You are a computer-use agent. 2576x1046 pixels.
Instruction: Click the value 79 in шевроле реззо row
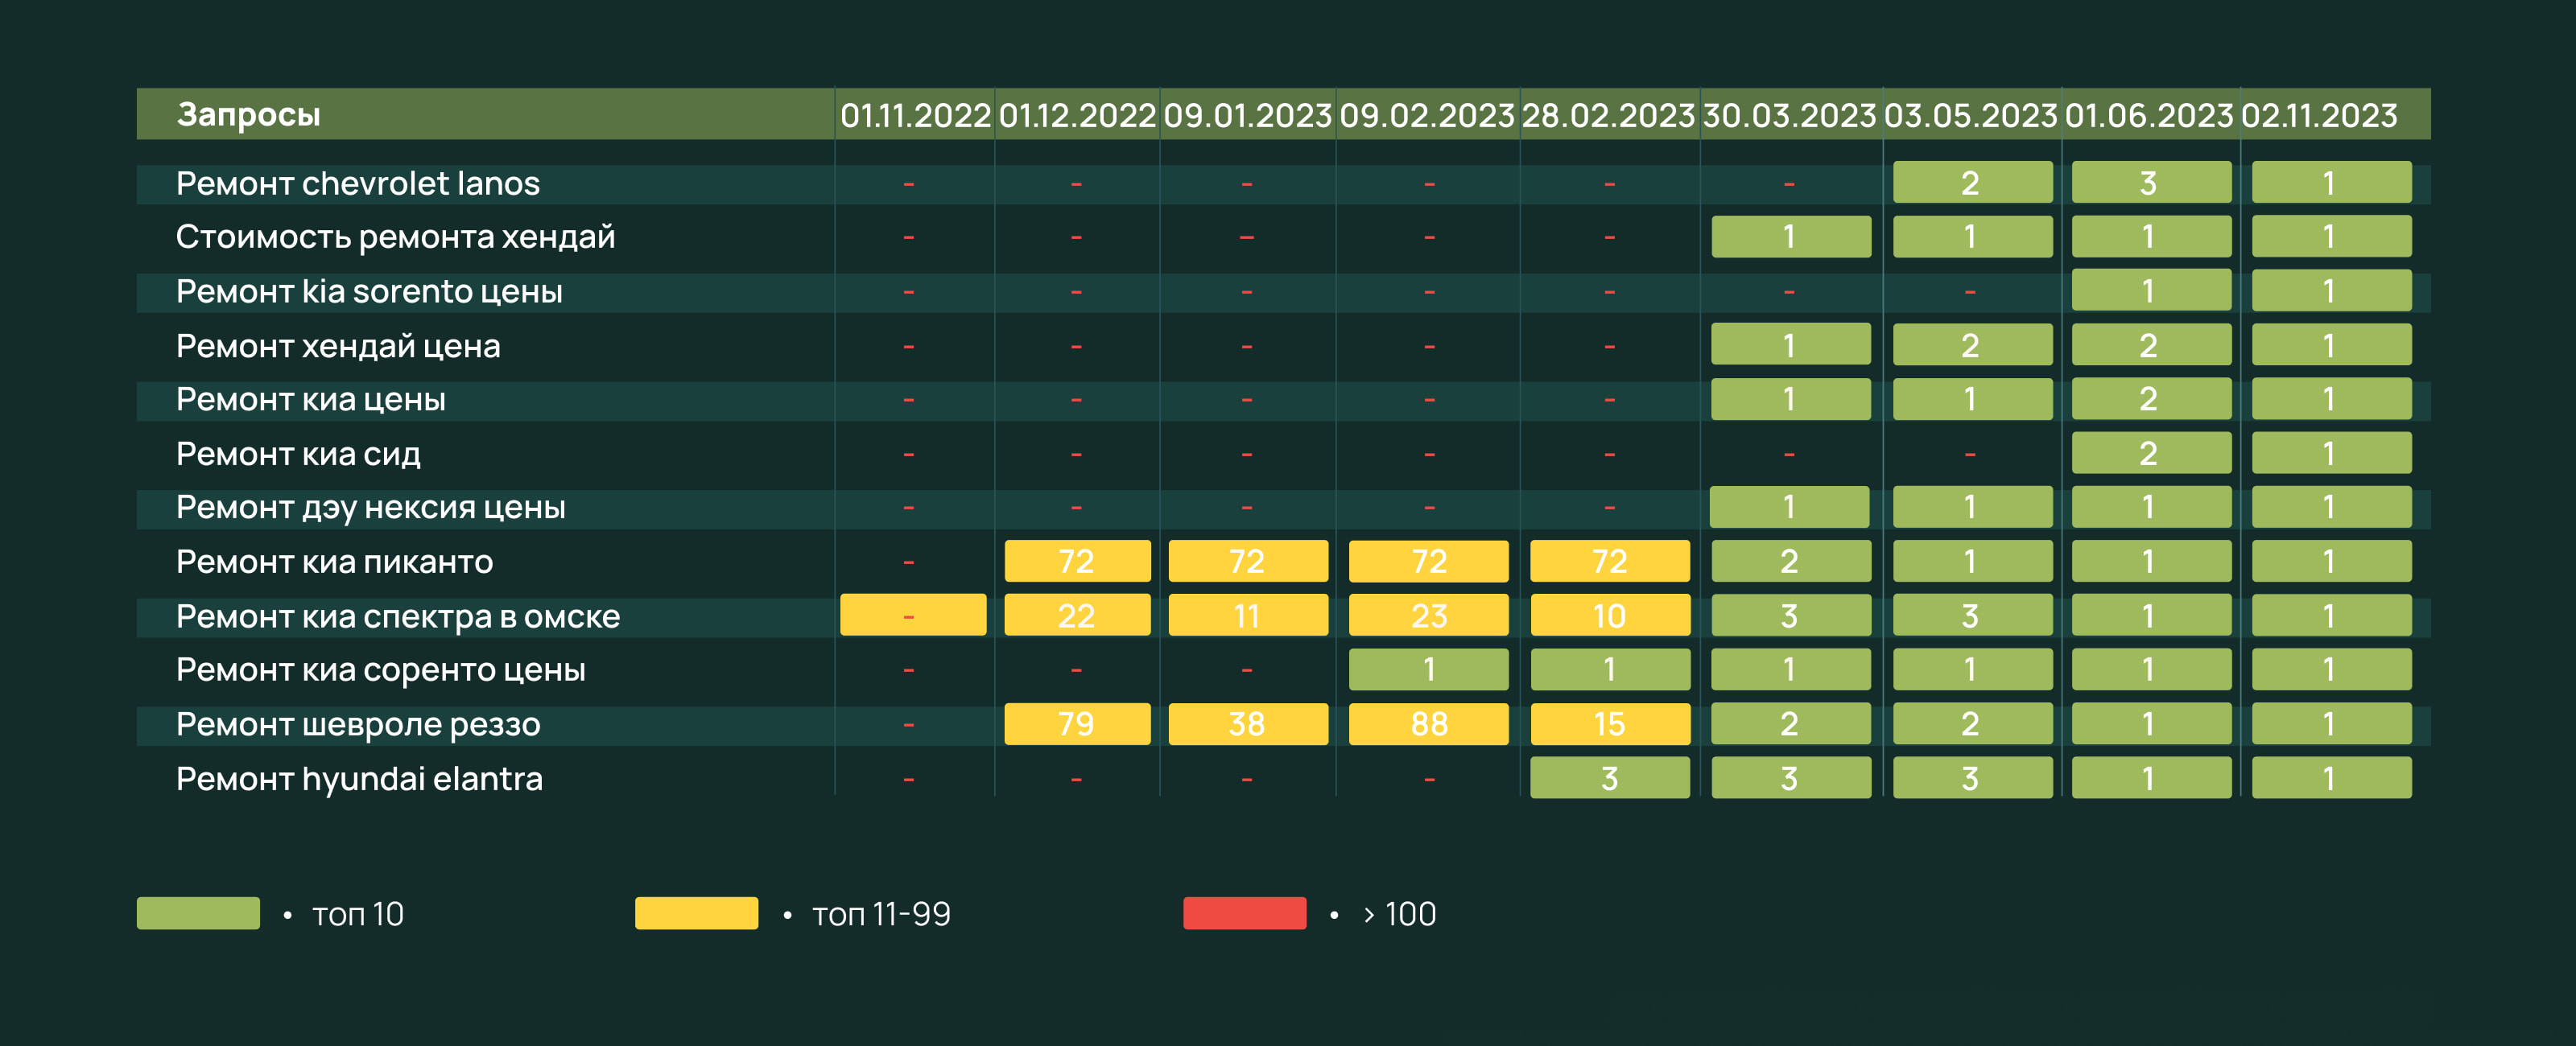[1077, 724]
